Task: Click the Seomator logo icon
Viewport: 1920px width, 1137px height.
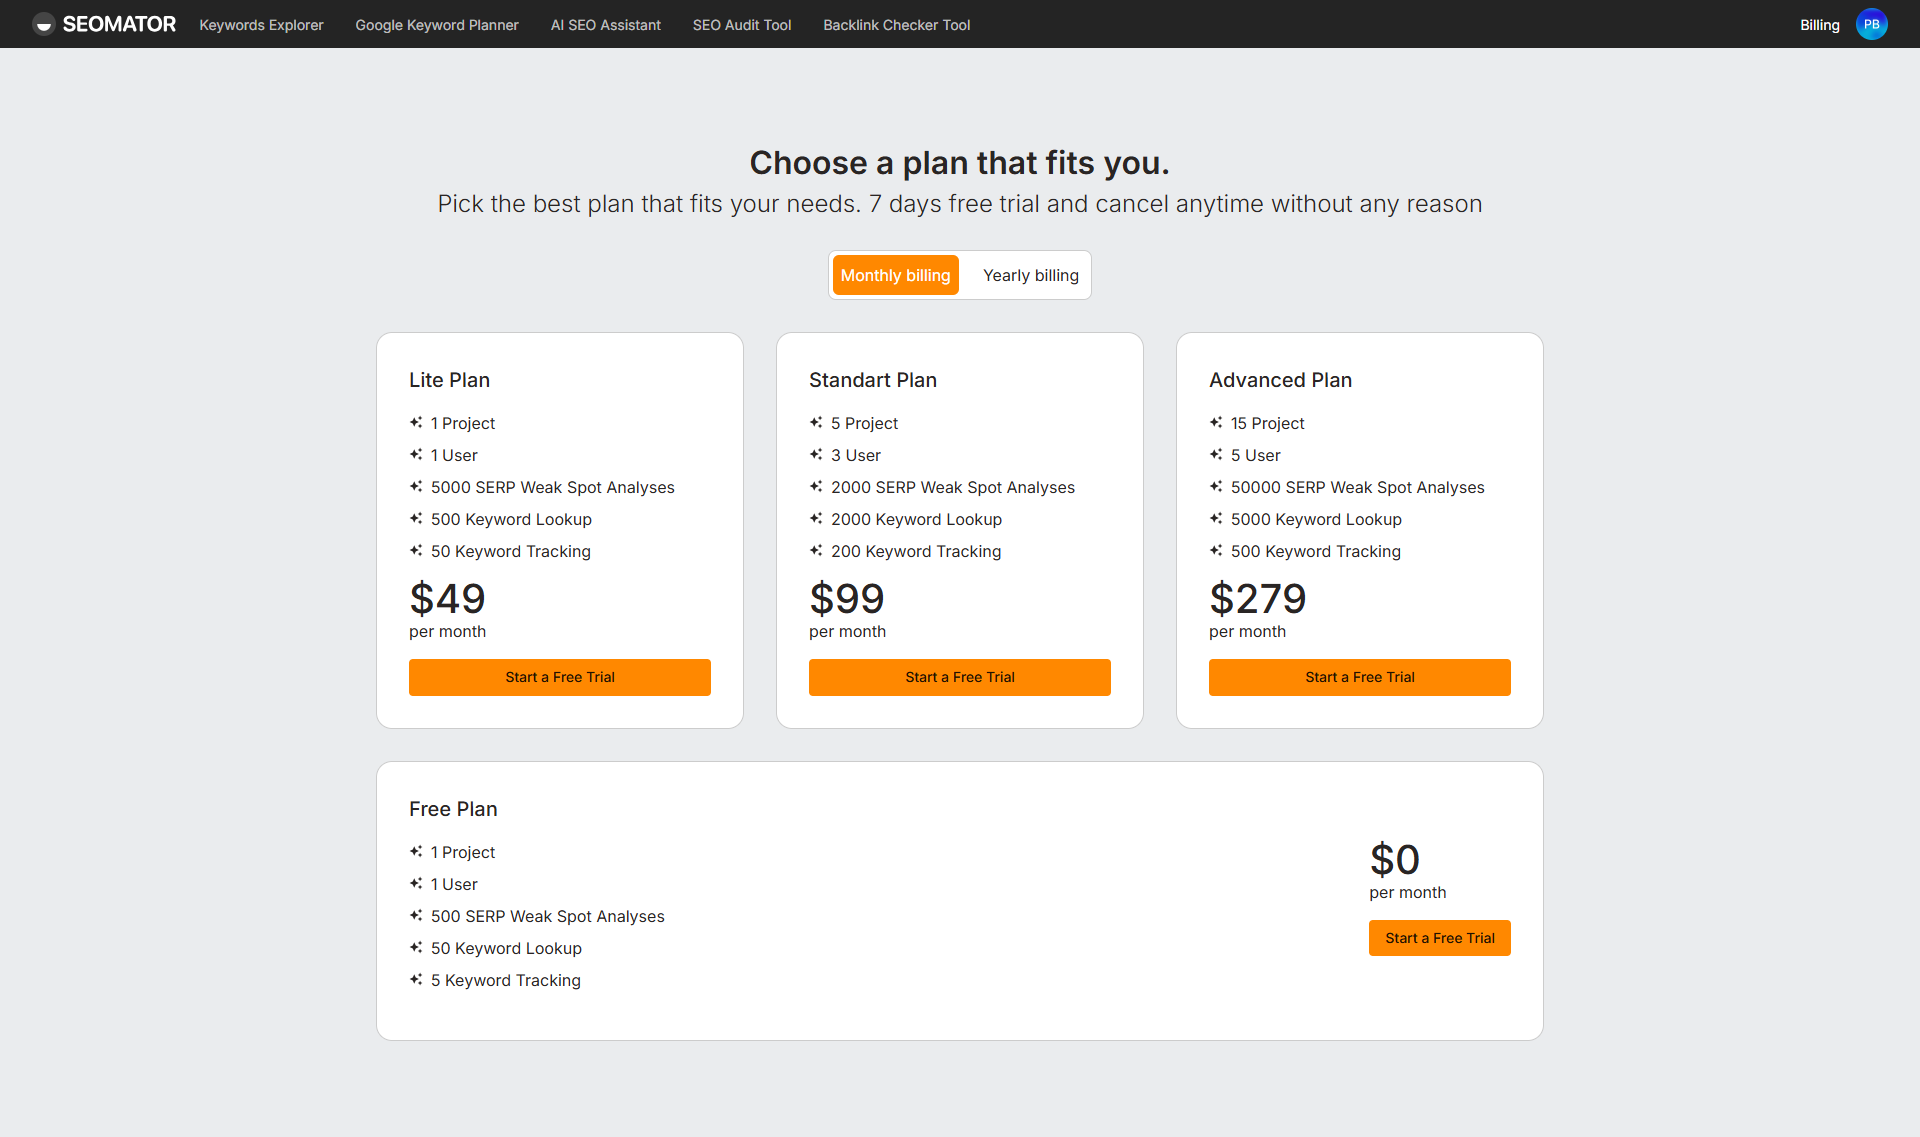Action: coord(43,24)
